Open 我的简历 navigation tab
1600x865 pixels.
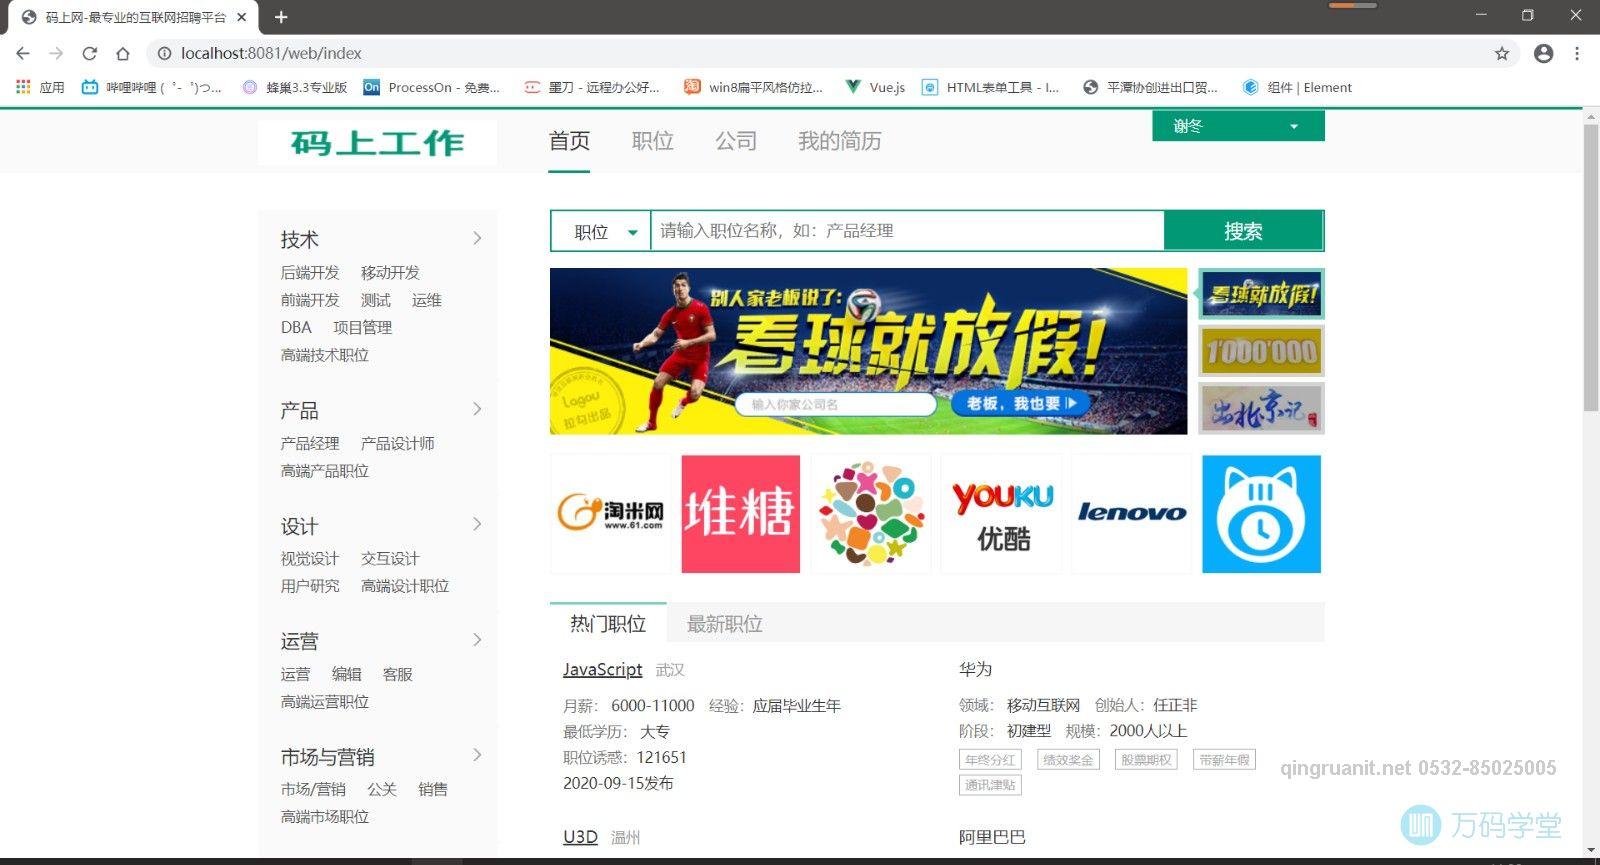[840, 141]
